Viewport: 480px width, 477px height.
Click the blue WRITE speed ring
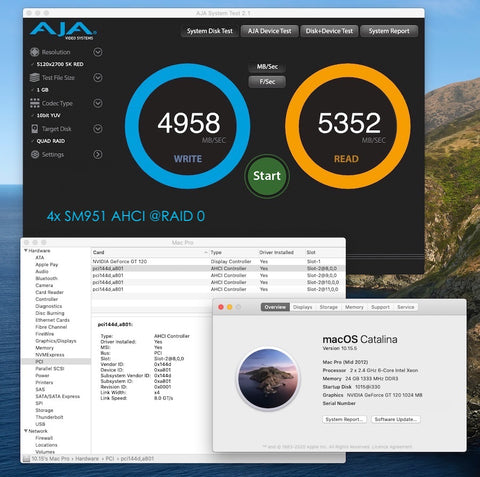pyautogui.click(x=187, y=126)
